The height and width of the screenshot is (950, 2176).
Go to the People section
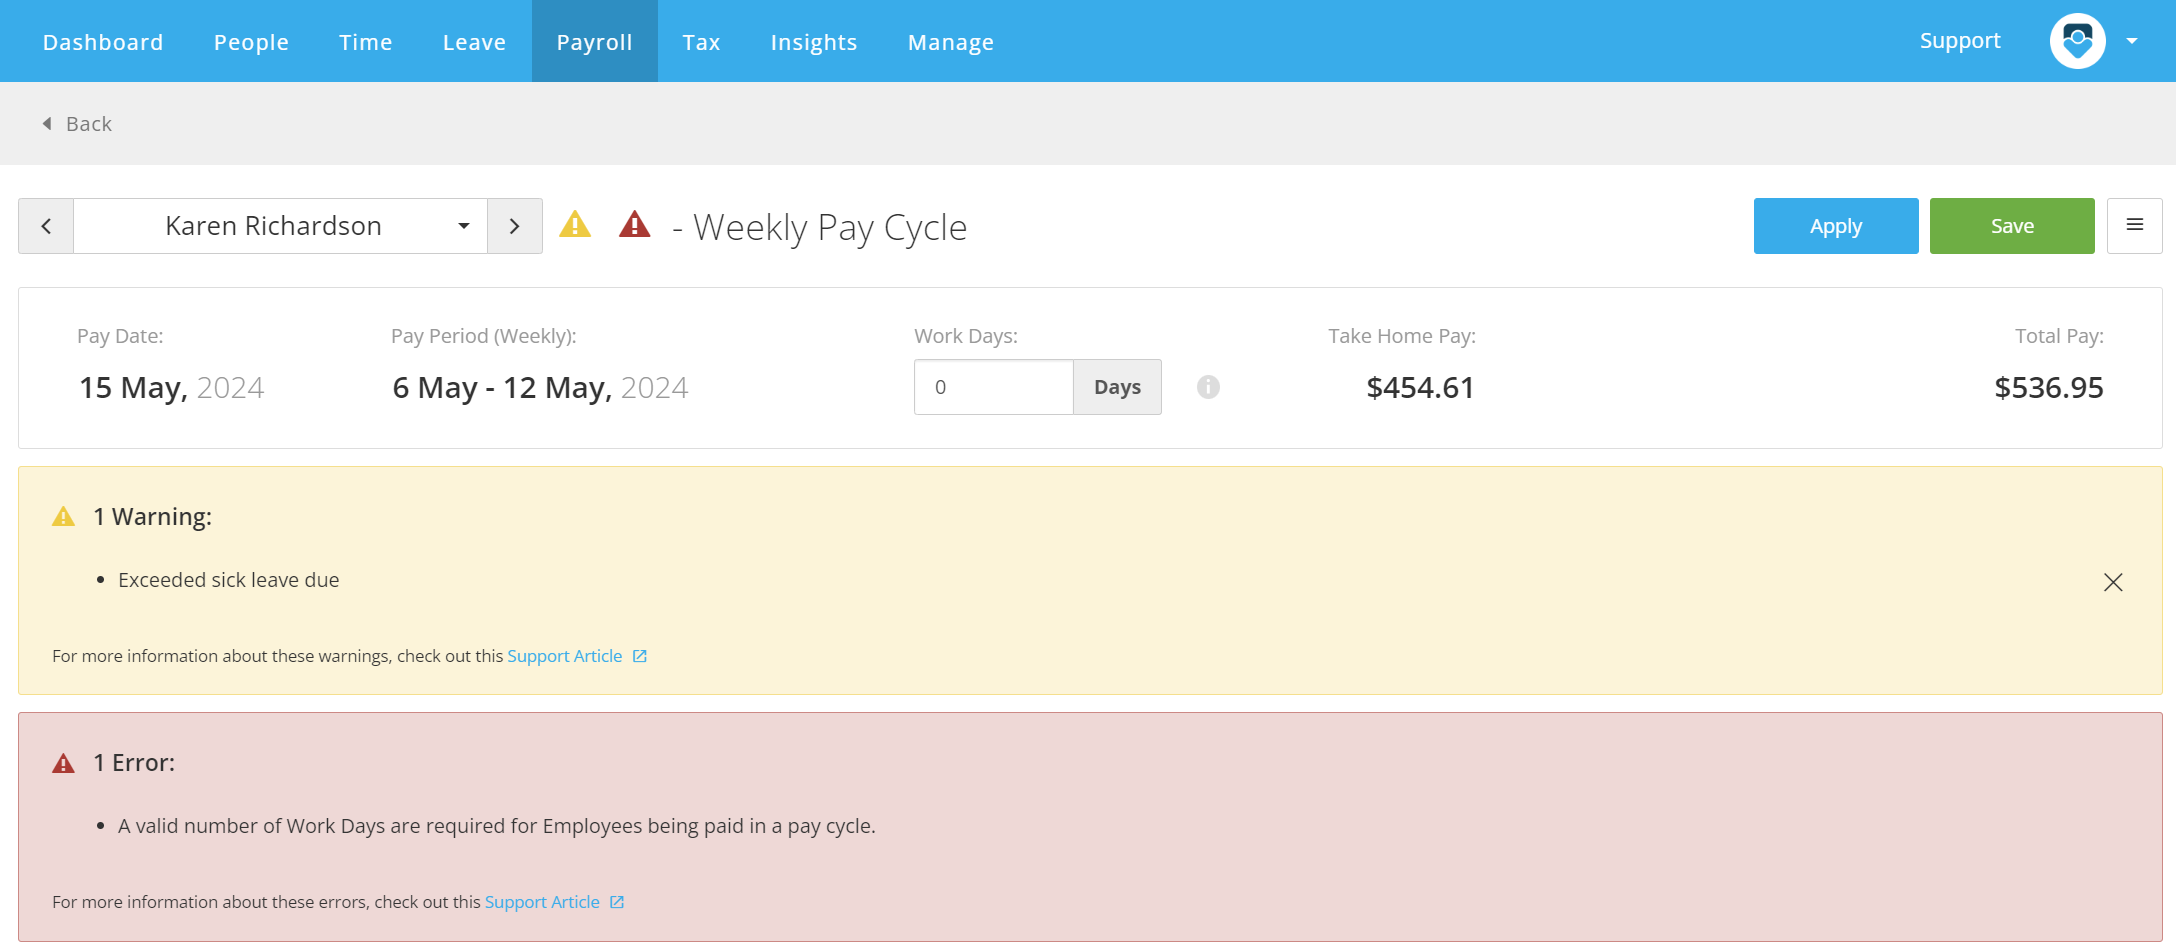(251, 42)
